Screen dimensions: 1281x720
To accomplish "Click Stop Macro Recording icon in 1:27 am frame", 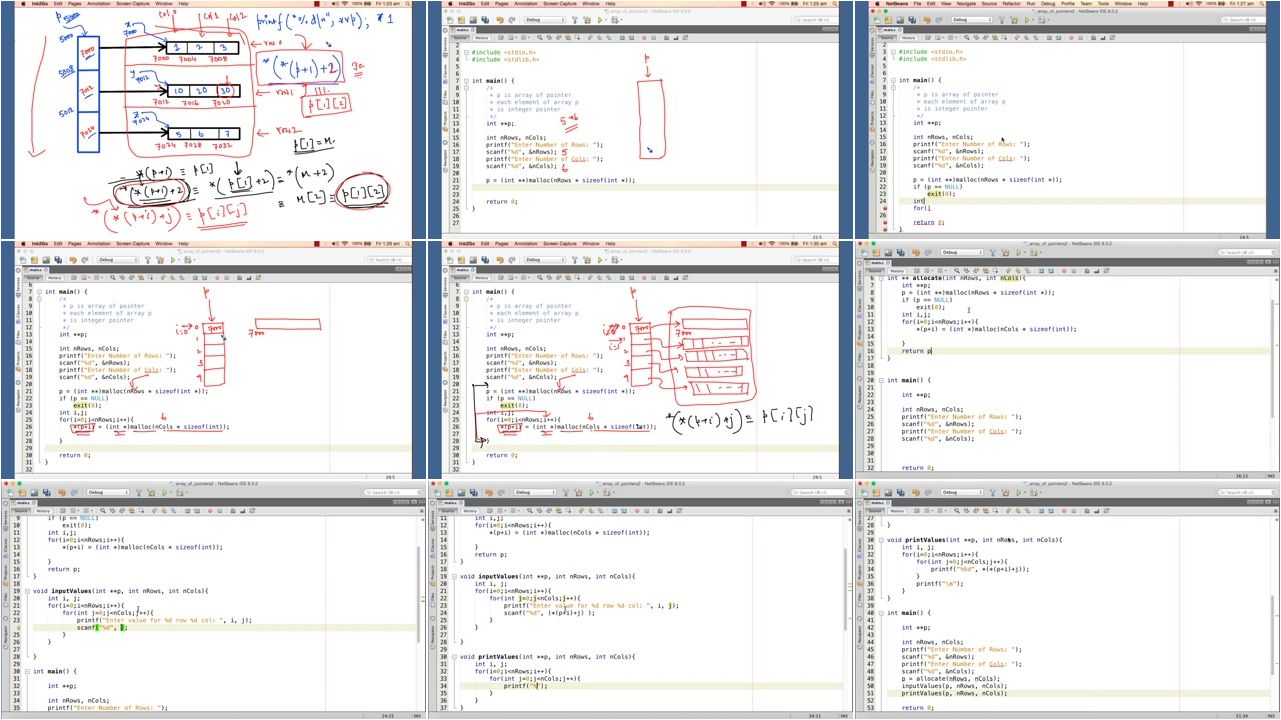I will pos(1081,38).
